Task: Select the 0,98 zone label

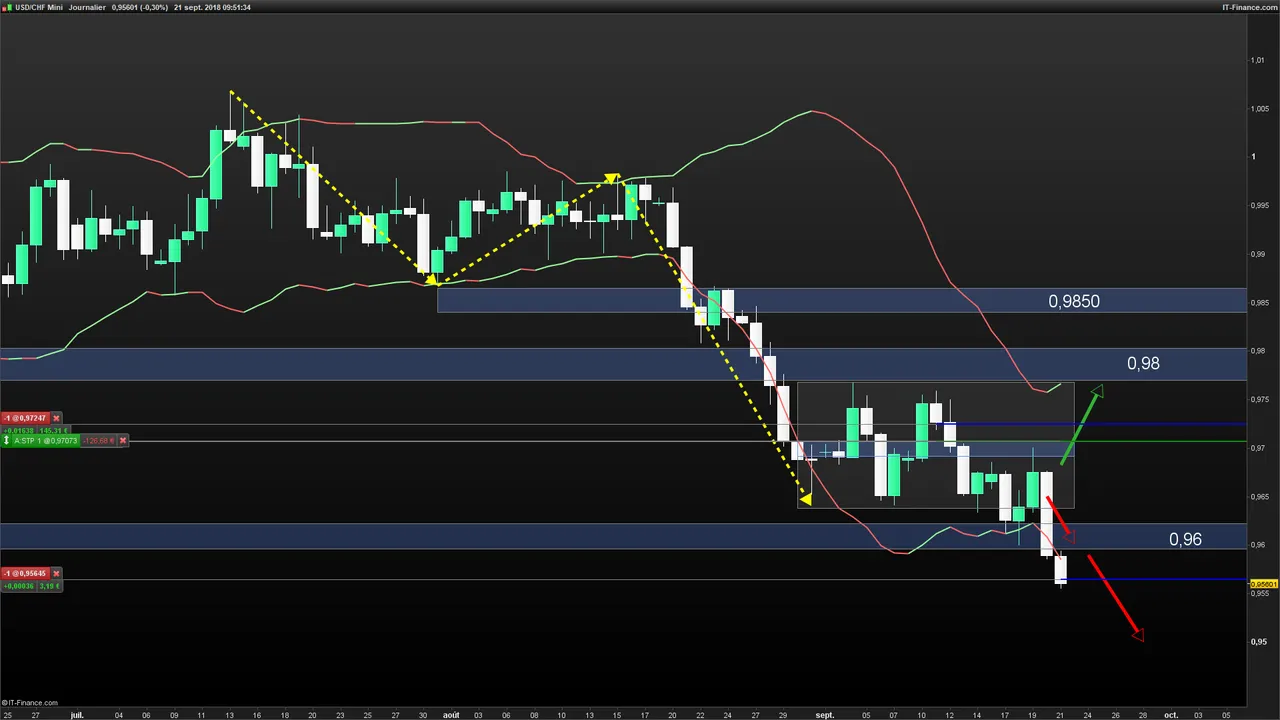Action: [x=1143, y=364]
